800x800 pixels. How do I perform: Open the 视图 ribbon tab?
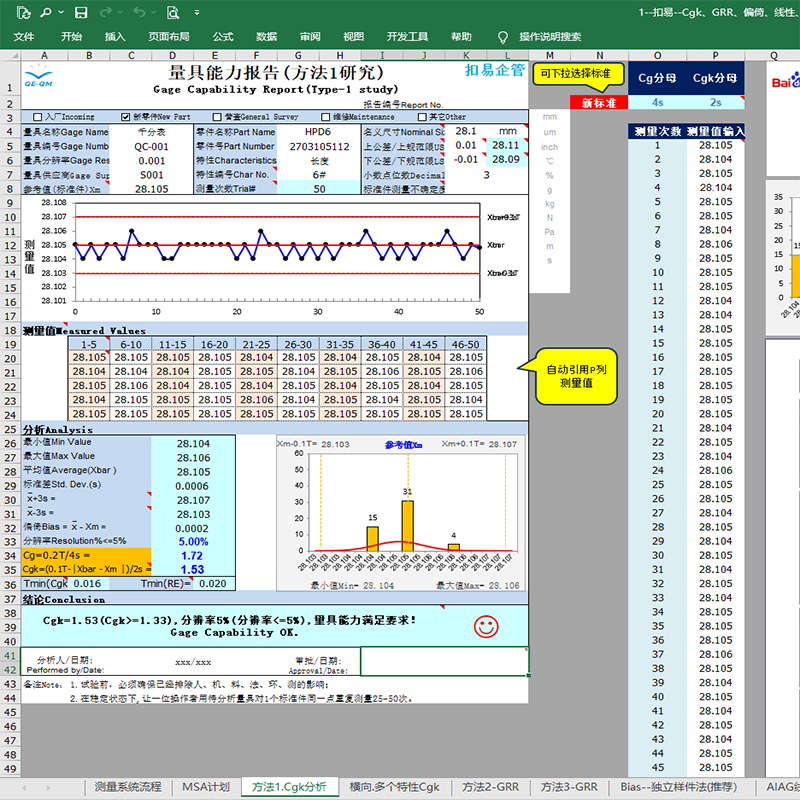(x=354, y=37)
